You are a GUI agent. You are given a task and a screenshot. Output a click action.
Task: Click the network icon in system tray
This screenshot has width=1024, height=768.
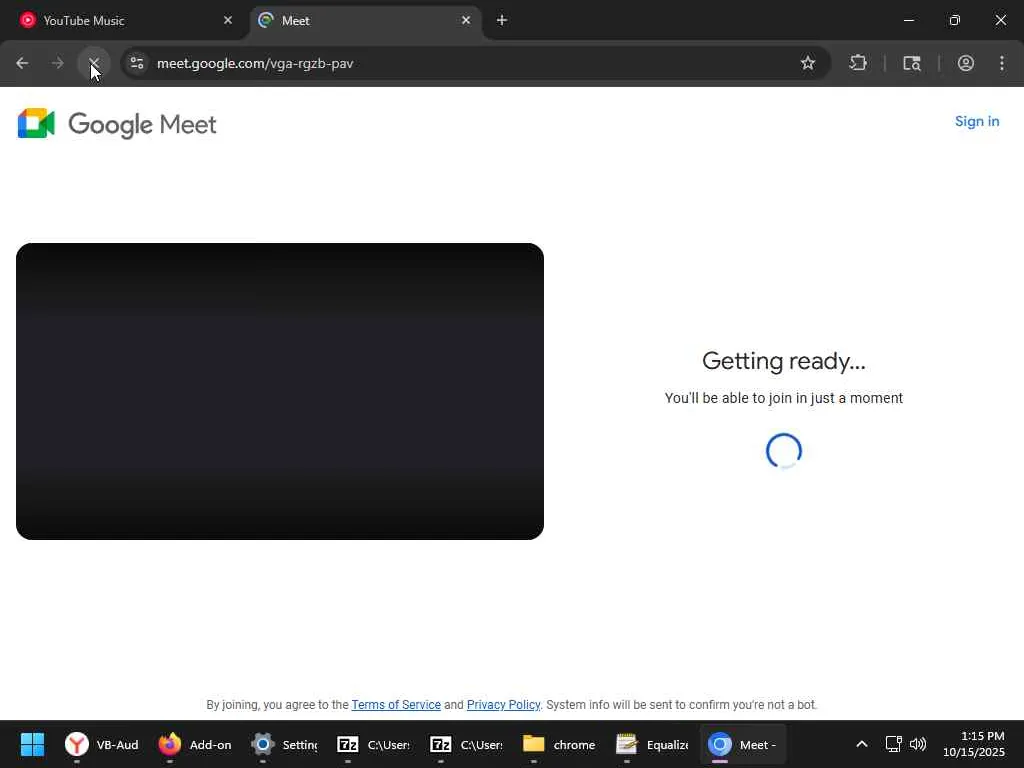pyautogui.click(x=893, y=744)
